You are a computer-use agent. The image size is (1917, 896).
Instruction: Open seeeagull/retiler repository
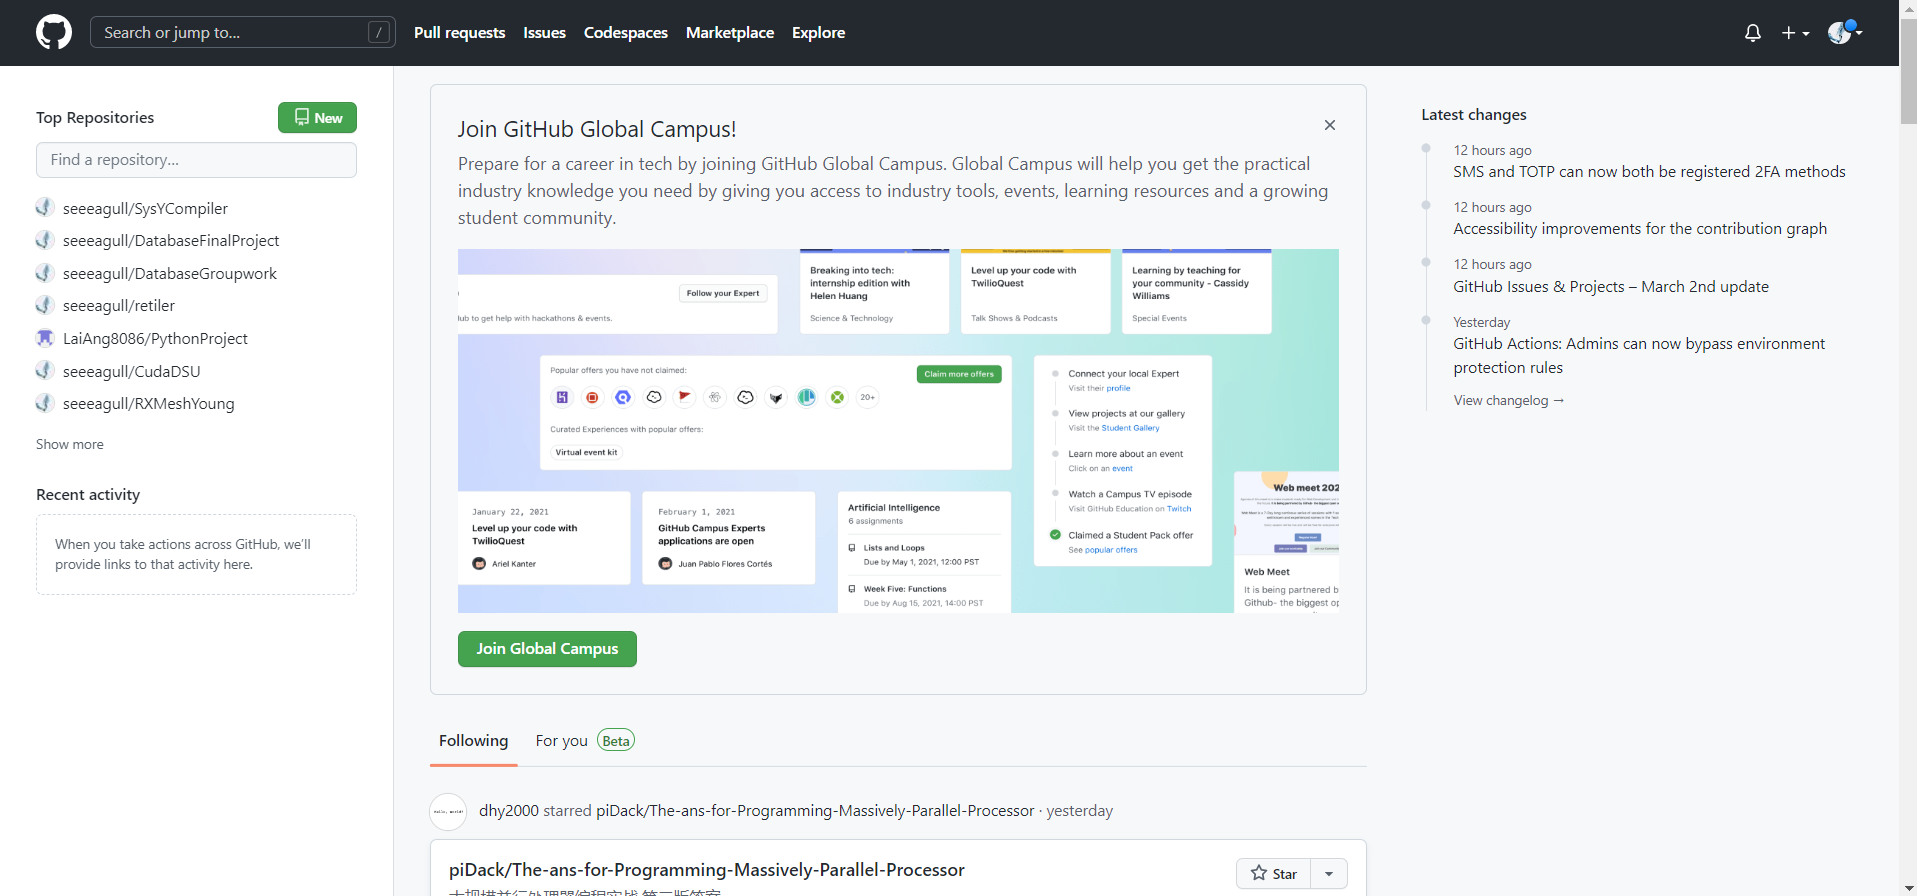[x=119, y=306]
